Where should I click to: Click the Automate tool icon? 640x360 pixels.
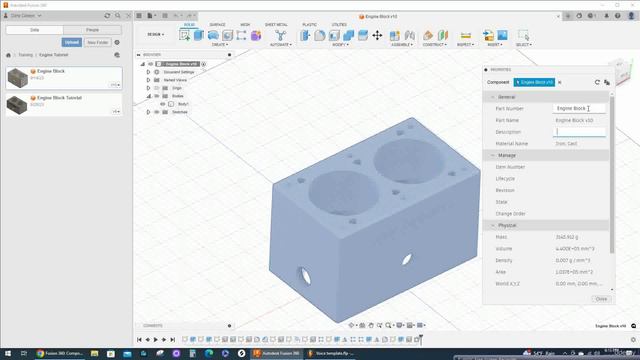coord(280,35)
